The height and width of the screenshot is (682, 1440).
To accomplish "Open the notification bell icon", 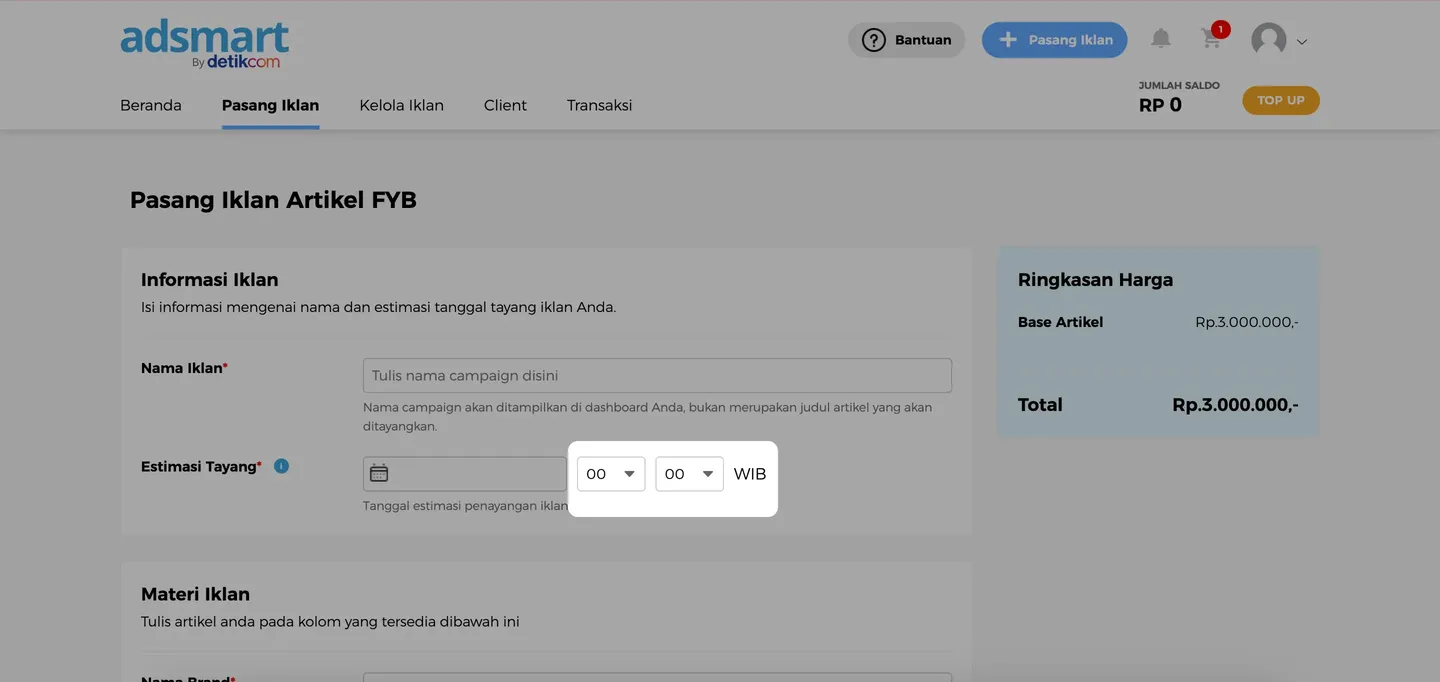I will tap(1160, 39).
